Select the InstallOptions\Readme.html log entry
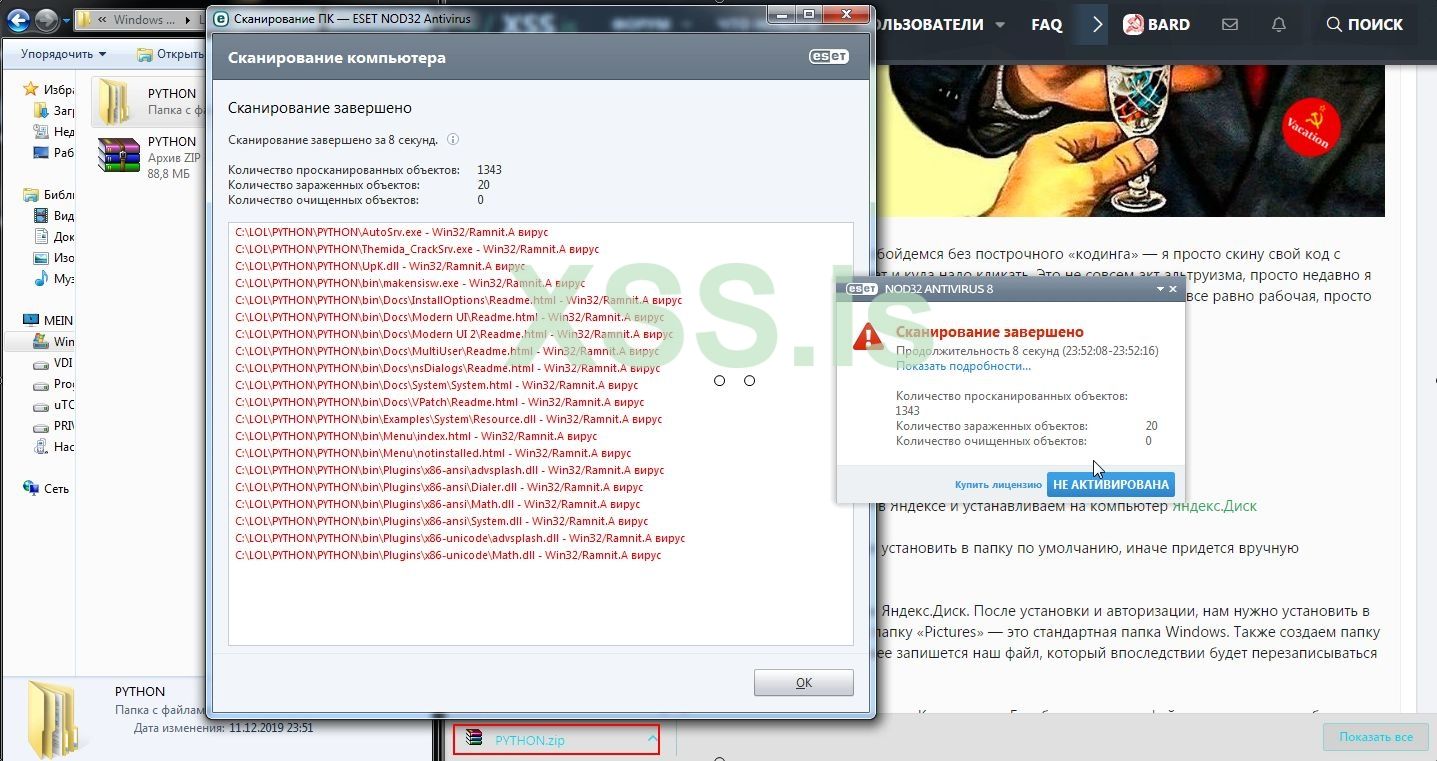 (459, 300)
